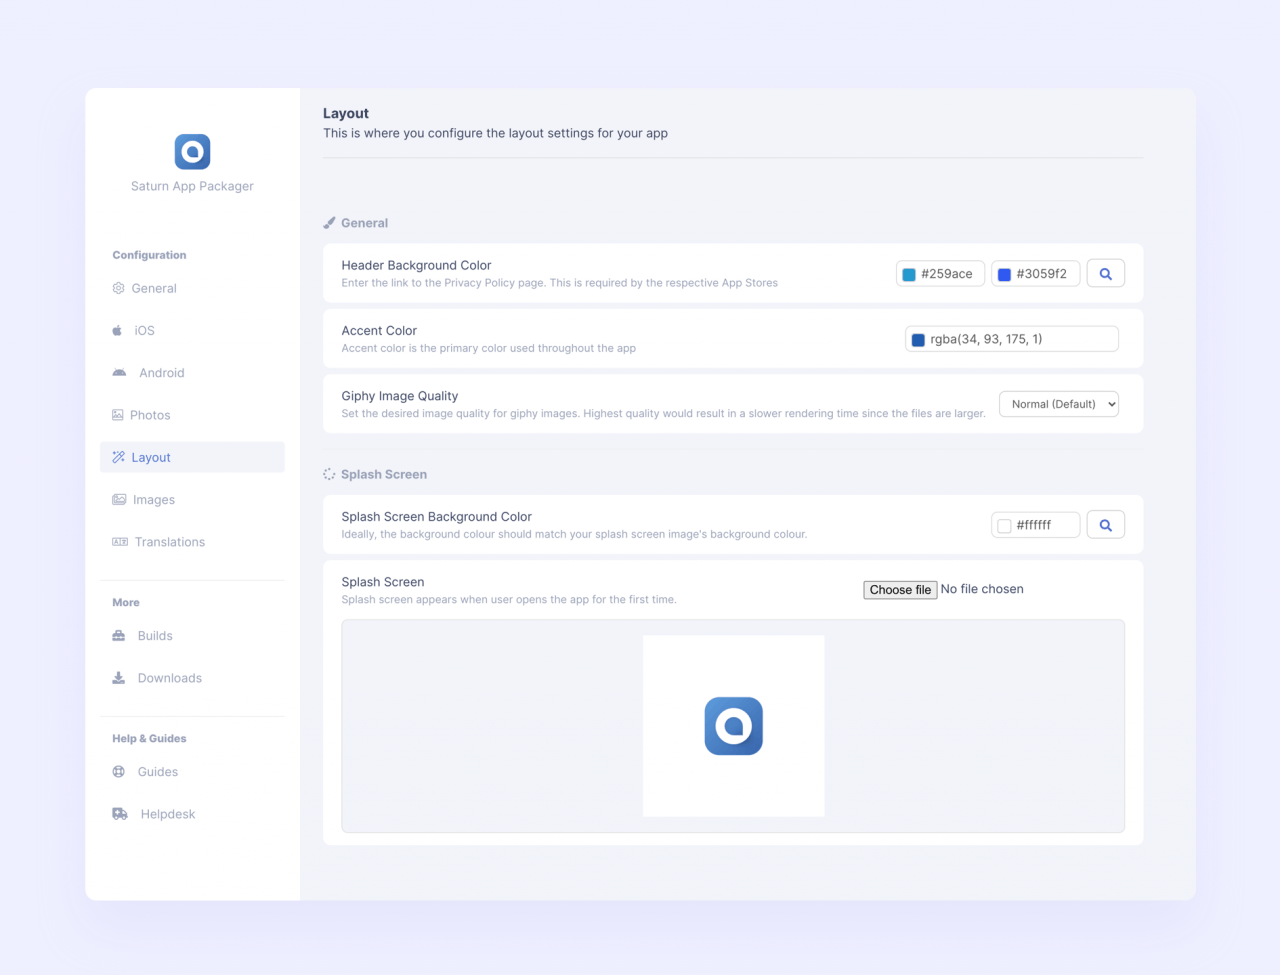Click the white #ffffff color swatch

1004,526
